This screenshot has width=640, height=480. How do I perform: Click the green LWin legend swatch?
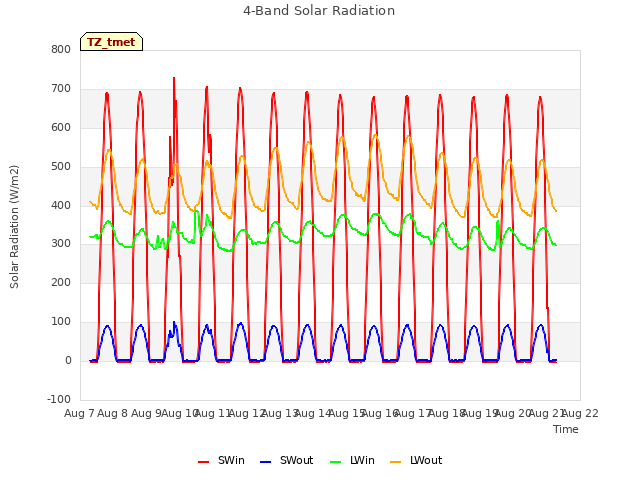335,462
